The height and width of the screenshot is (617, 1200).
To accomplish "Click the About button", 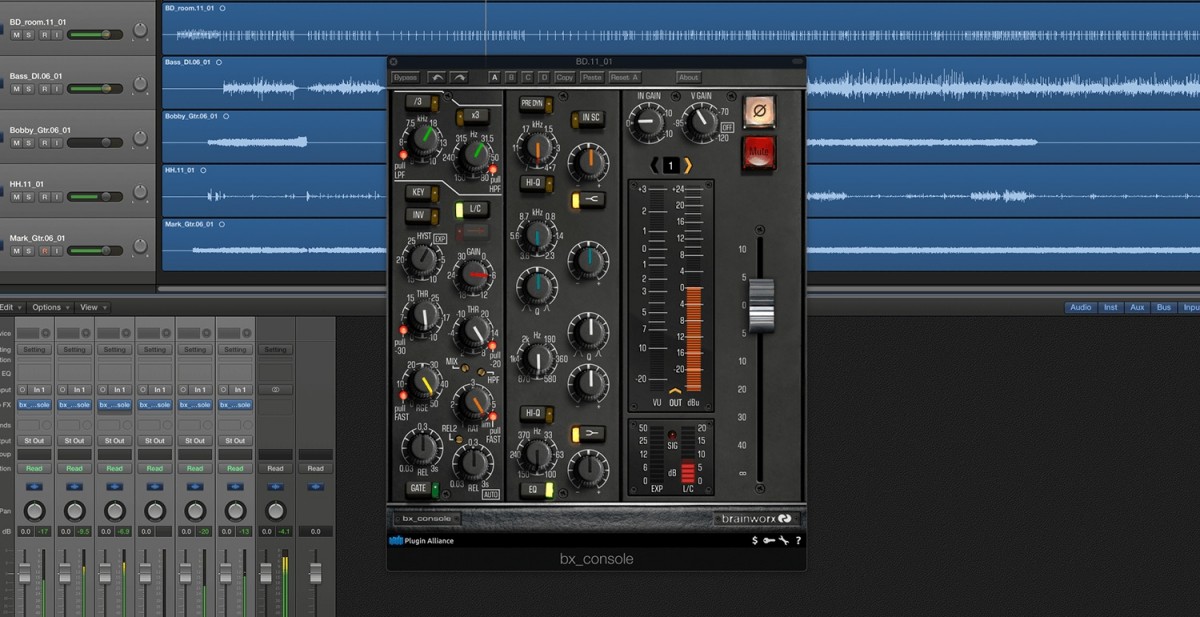I will [x=688, y=77].
